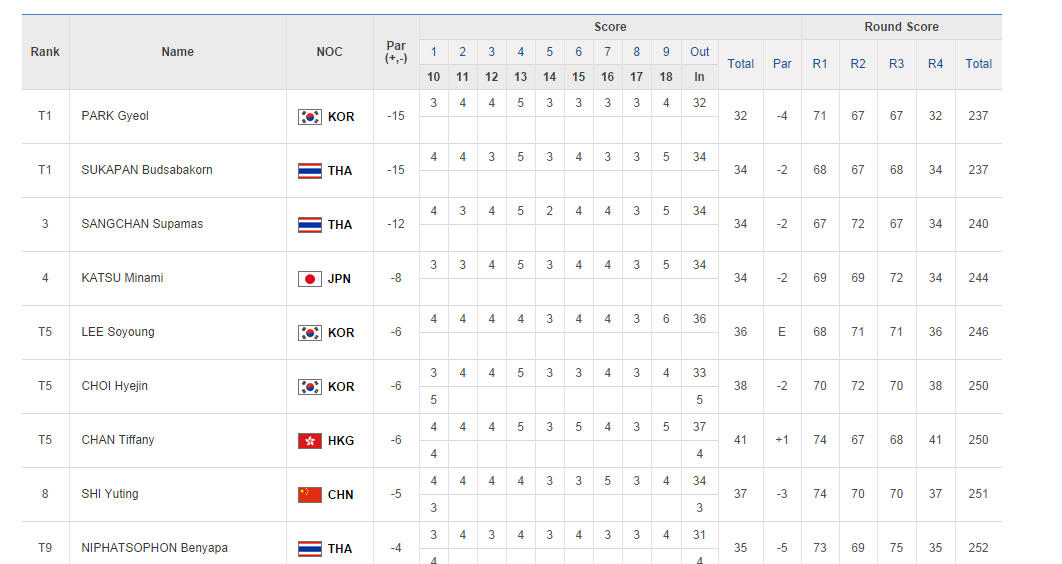Click the China flag for SHI Yuting
This screenshot has height=564, width=1062.
[x=309, y=495]
